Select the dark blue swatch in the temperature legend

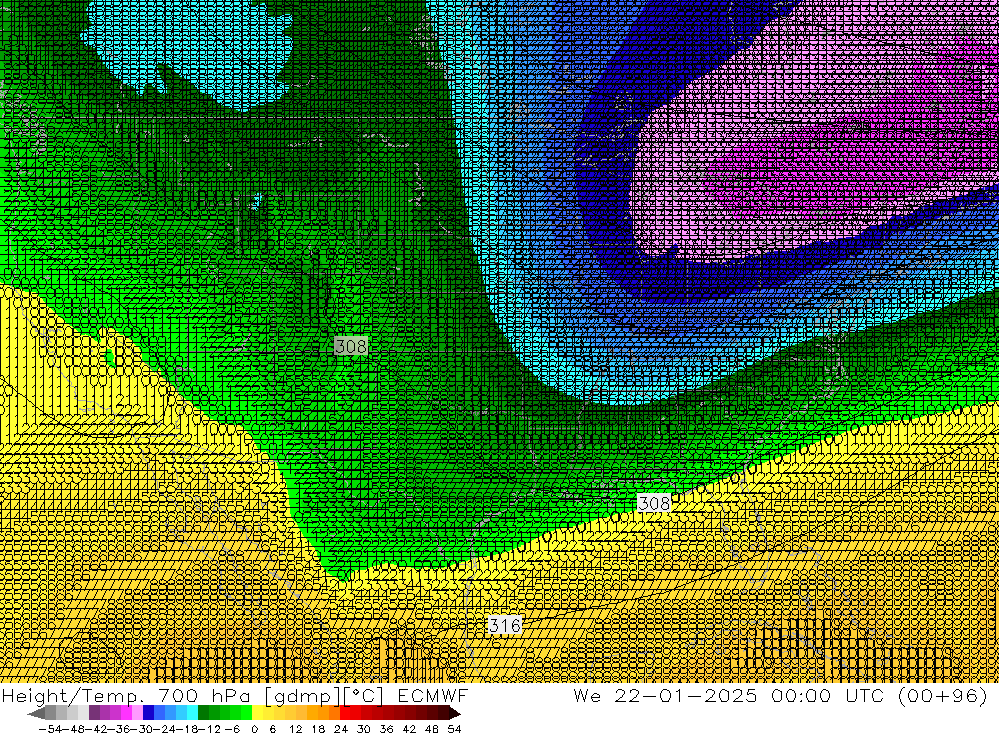pos(148,713)
